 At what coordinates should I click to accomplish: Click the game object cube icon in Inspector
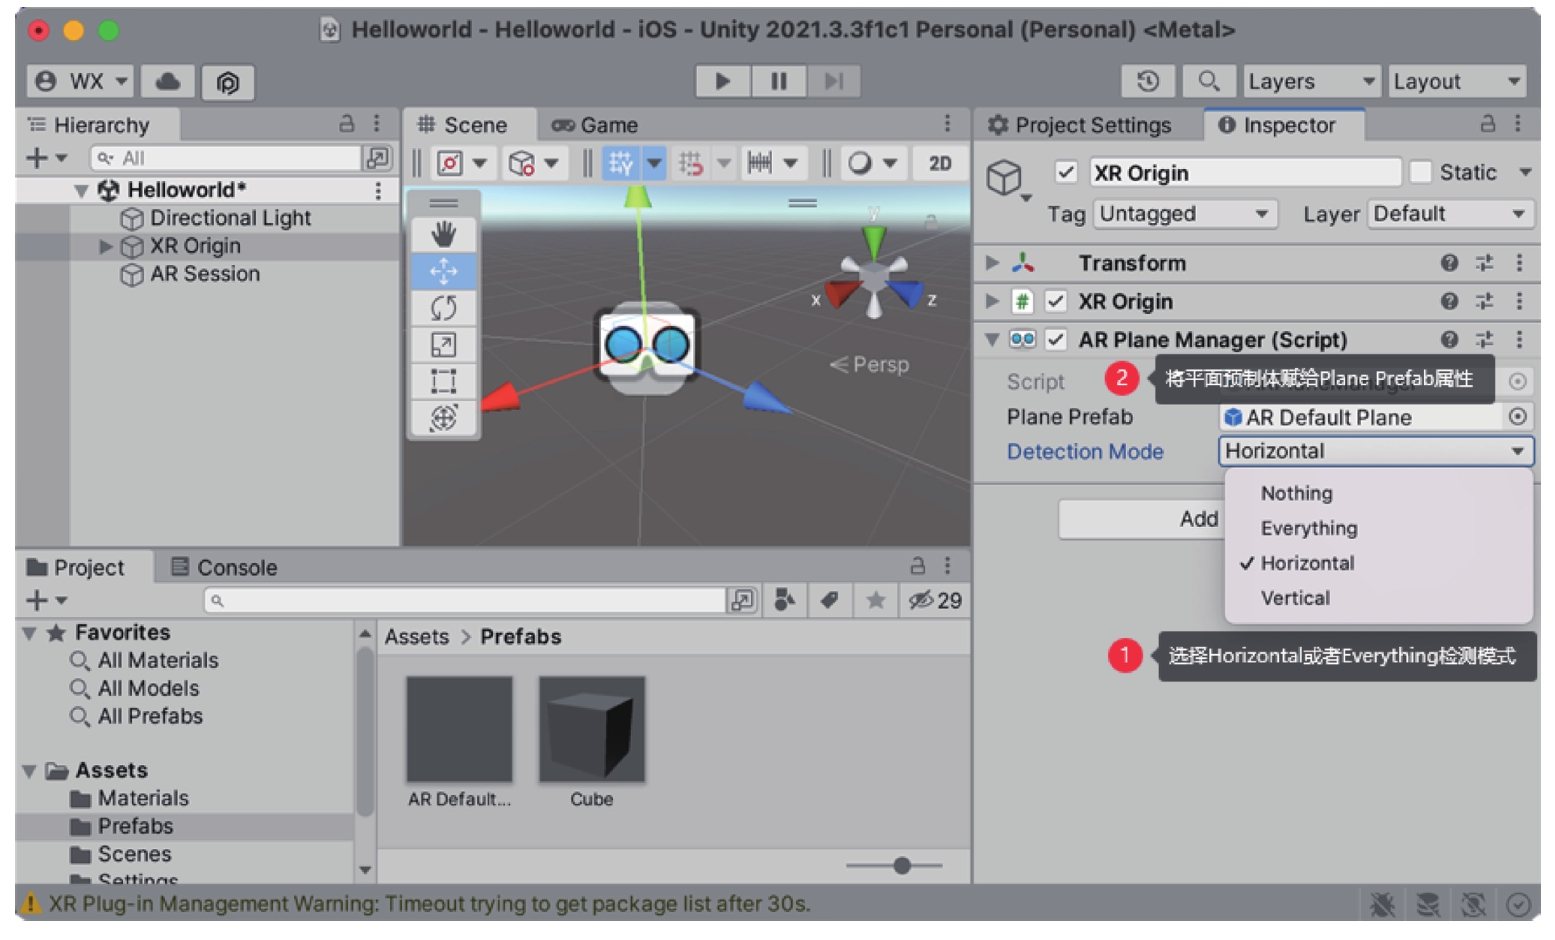click(1004, 178)
